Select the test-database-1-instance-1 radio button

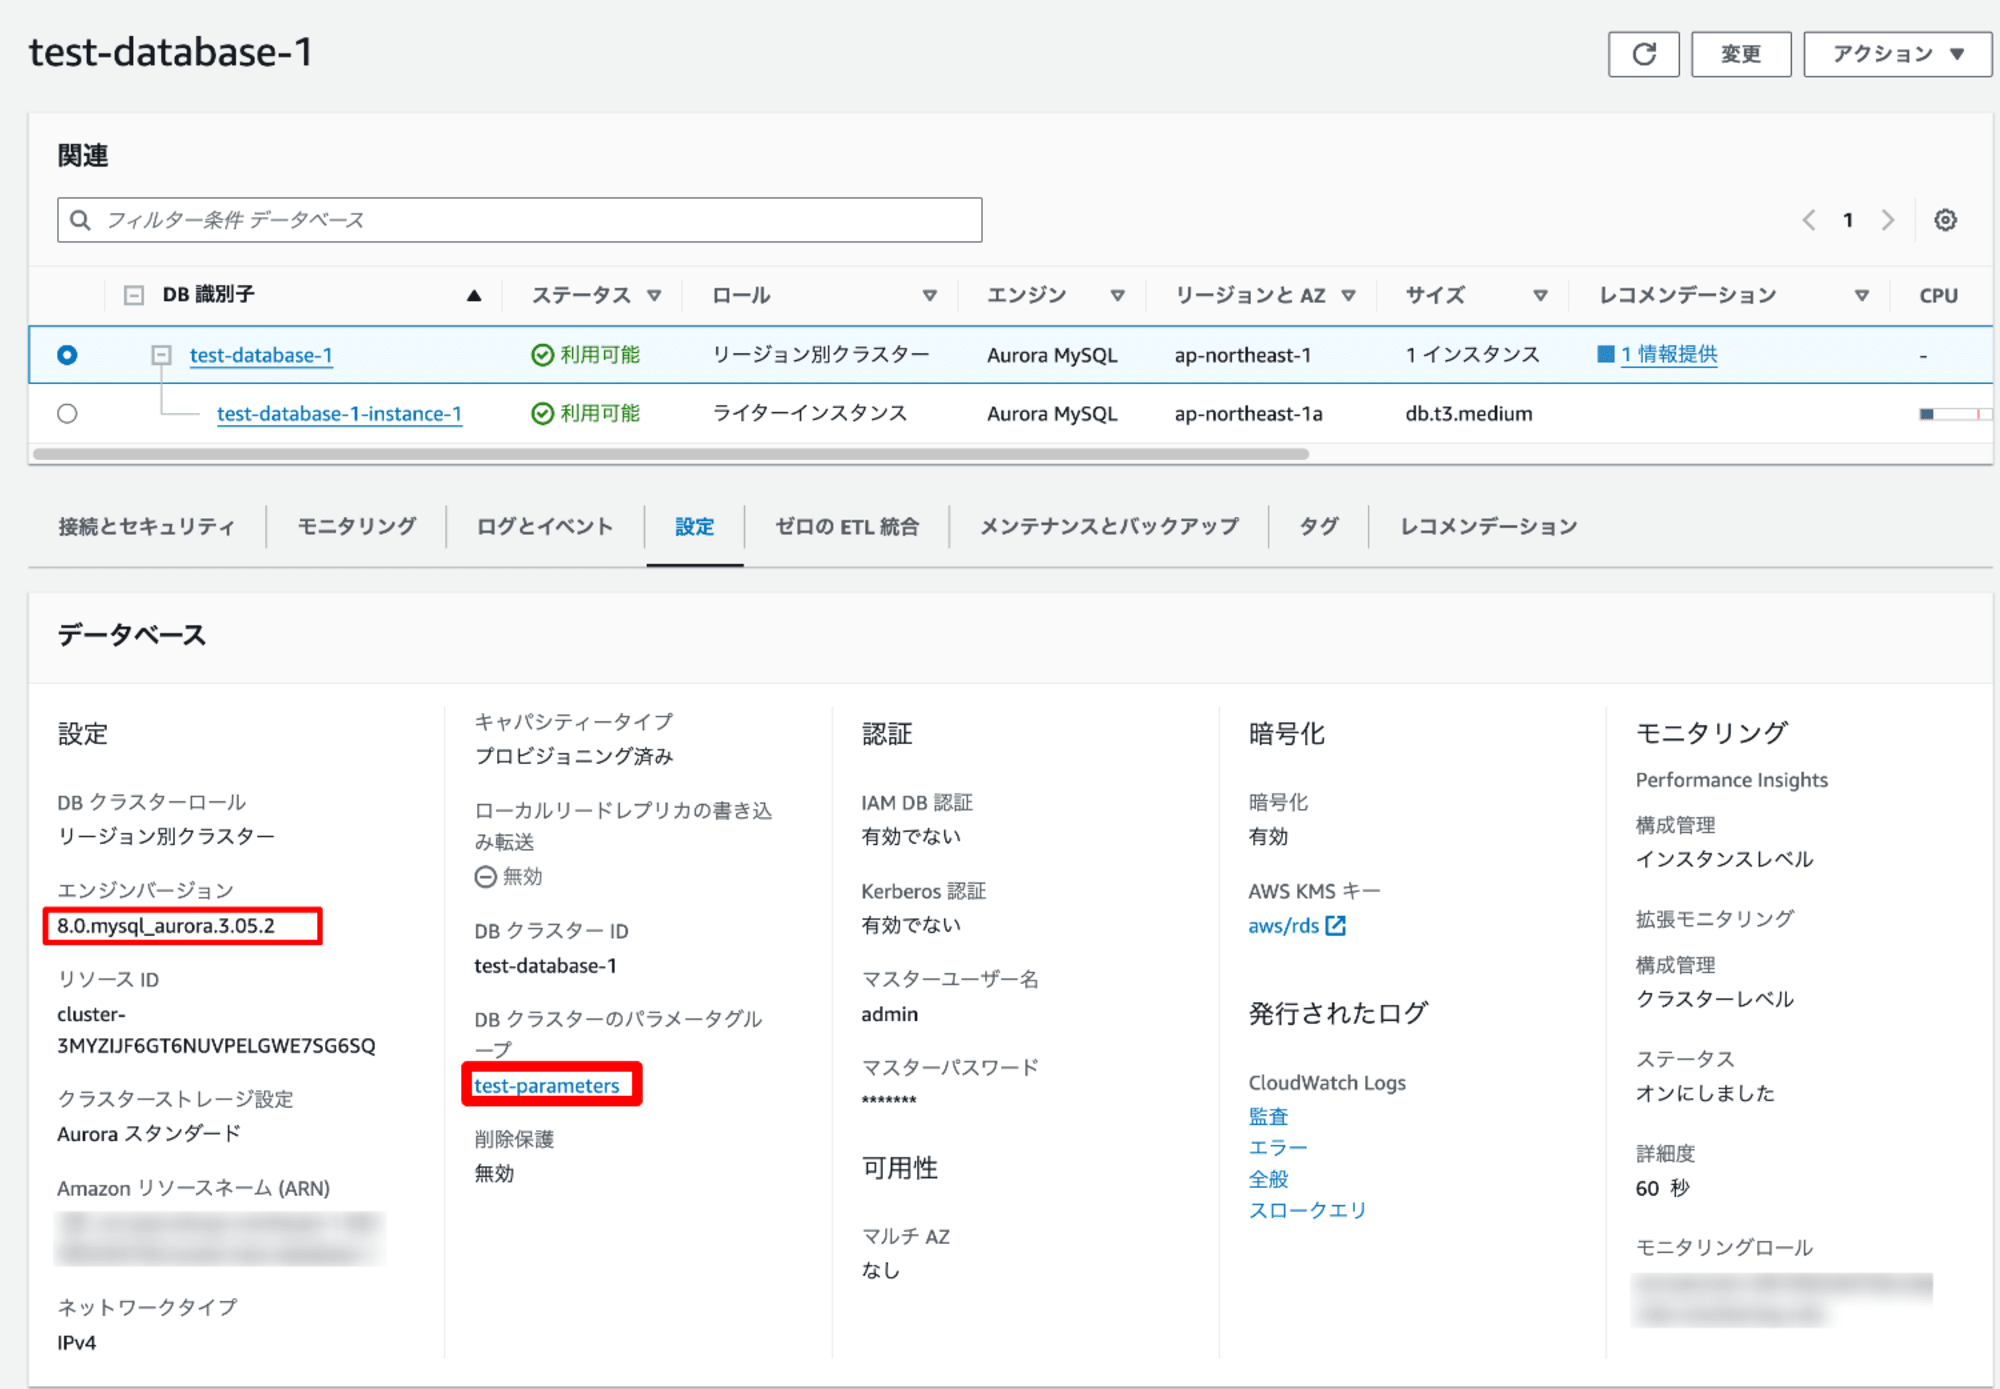(67, 413)
